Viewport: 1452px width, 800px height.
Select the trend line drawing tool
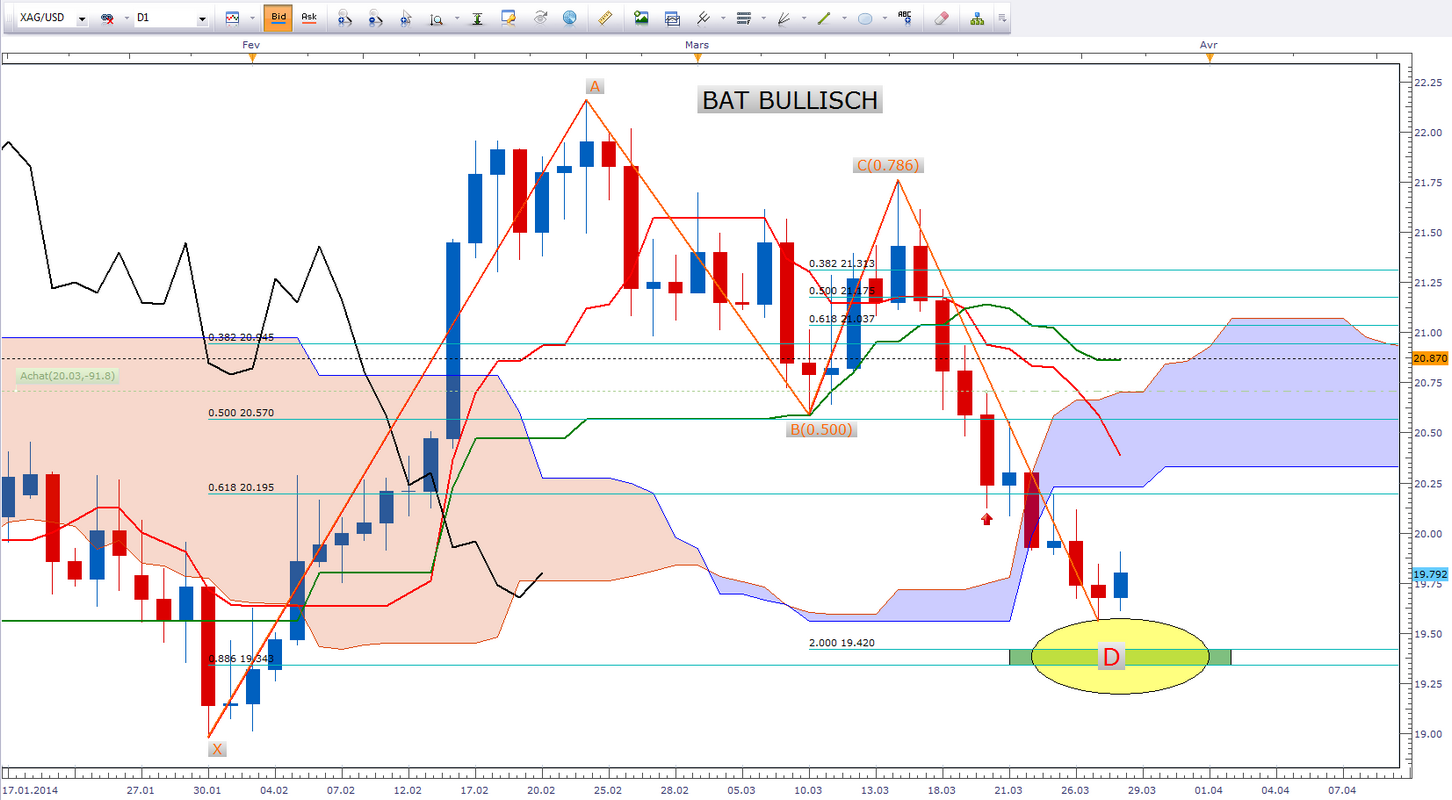pos(826,18)
